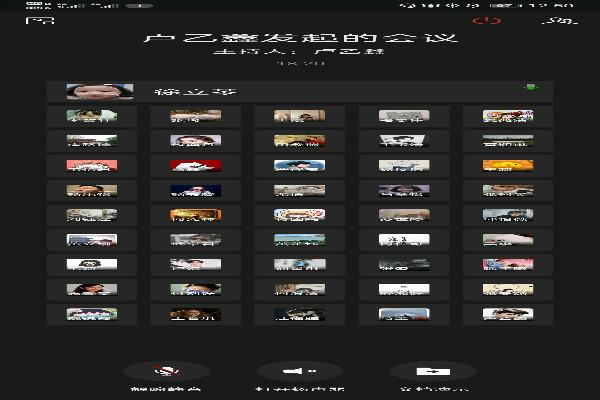Select the participant with the orange sunset avatar
The image size is (600, 400).
click(508, 165)
